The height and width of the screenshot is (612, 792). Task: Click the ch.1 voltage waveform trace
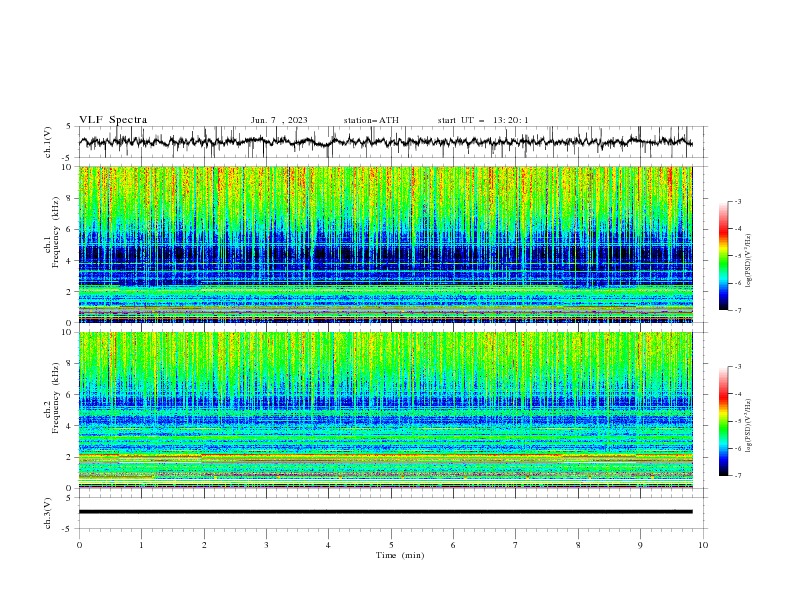(x=385, y=142)
